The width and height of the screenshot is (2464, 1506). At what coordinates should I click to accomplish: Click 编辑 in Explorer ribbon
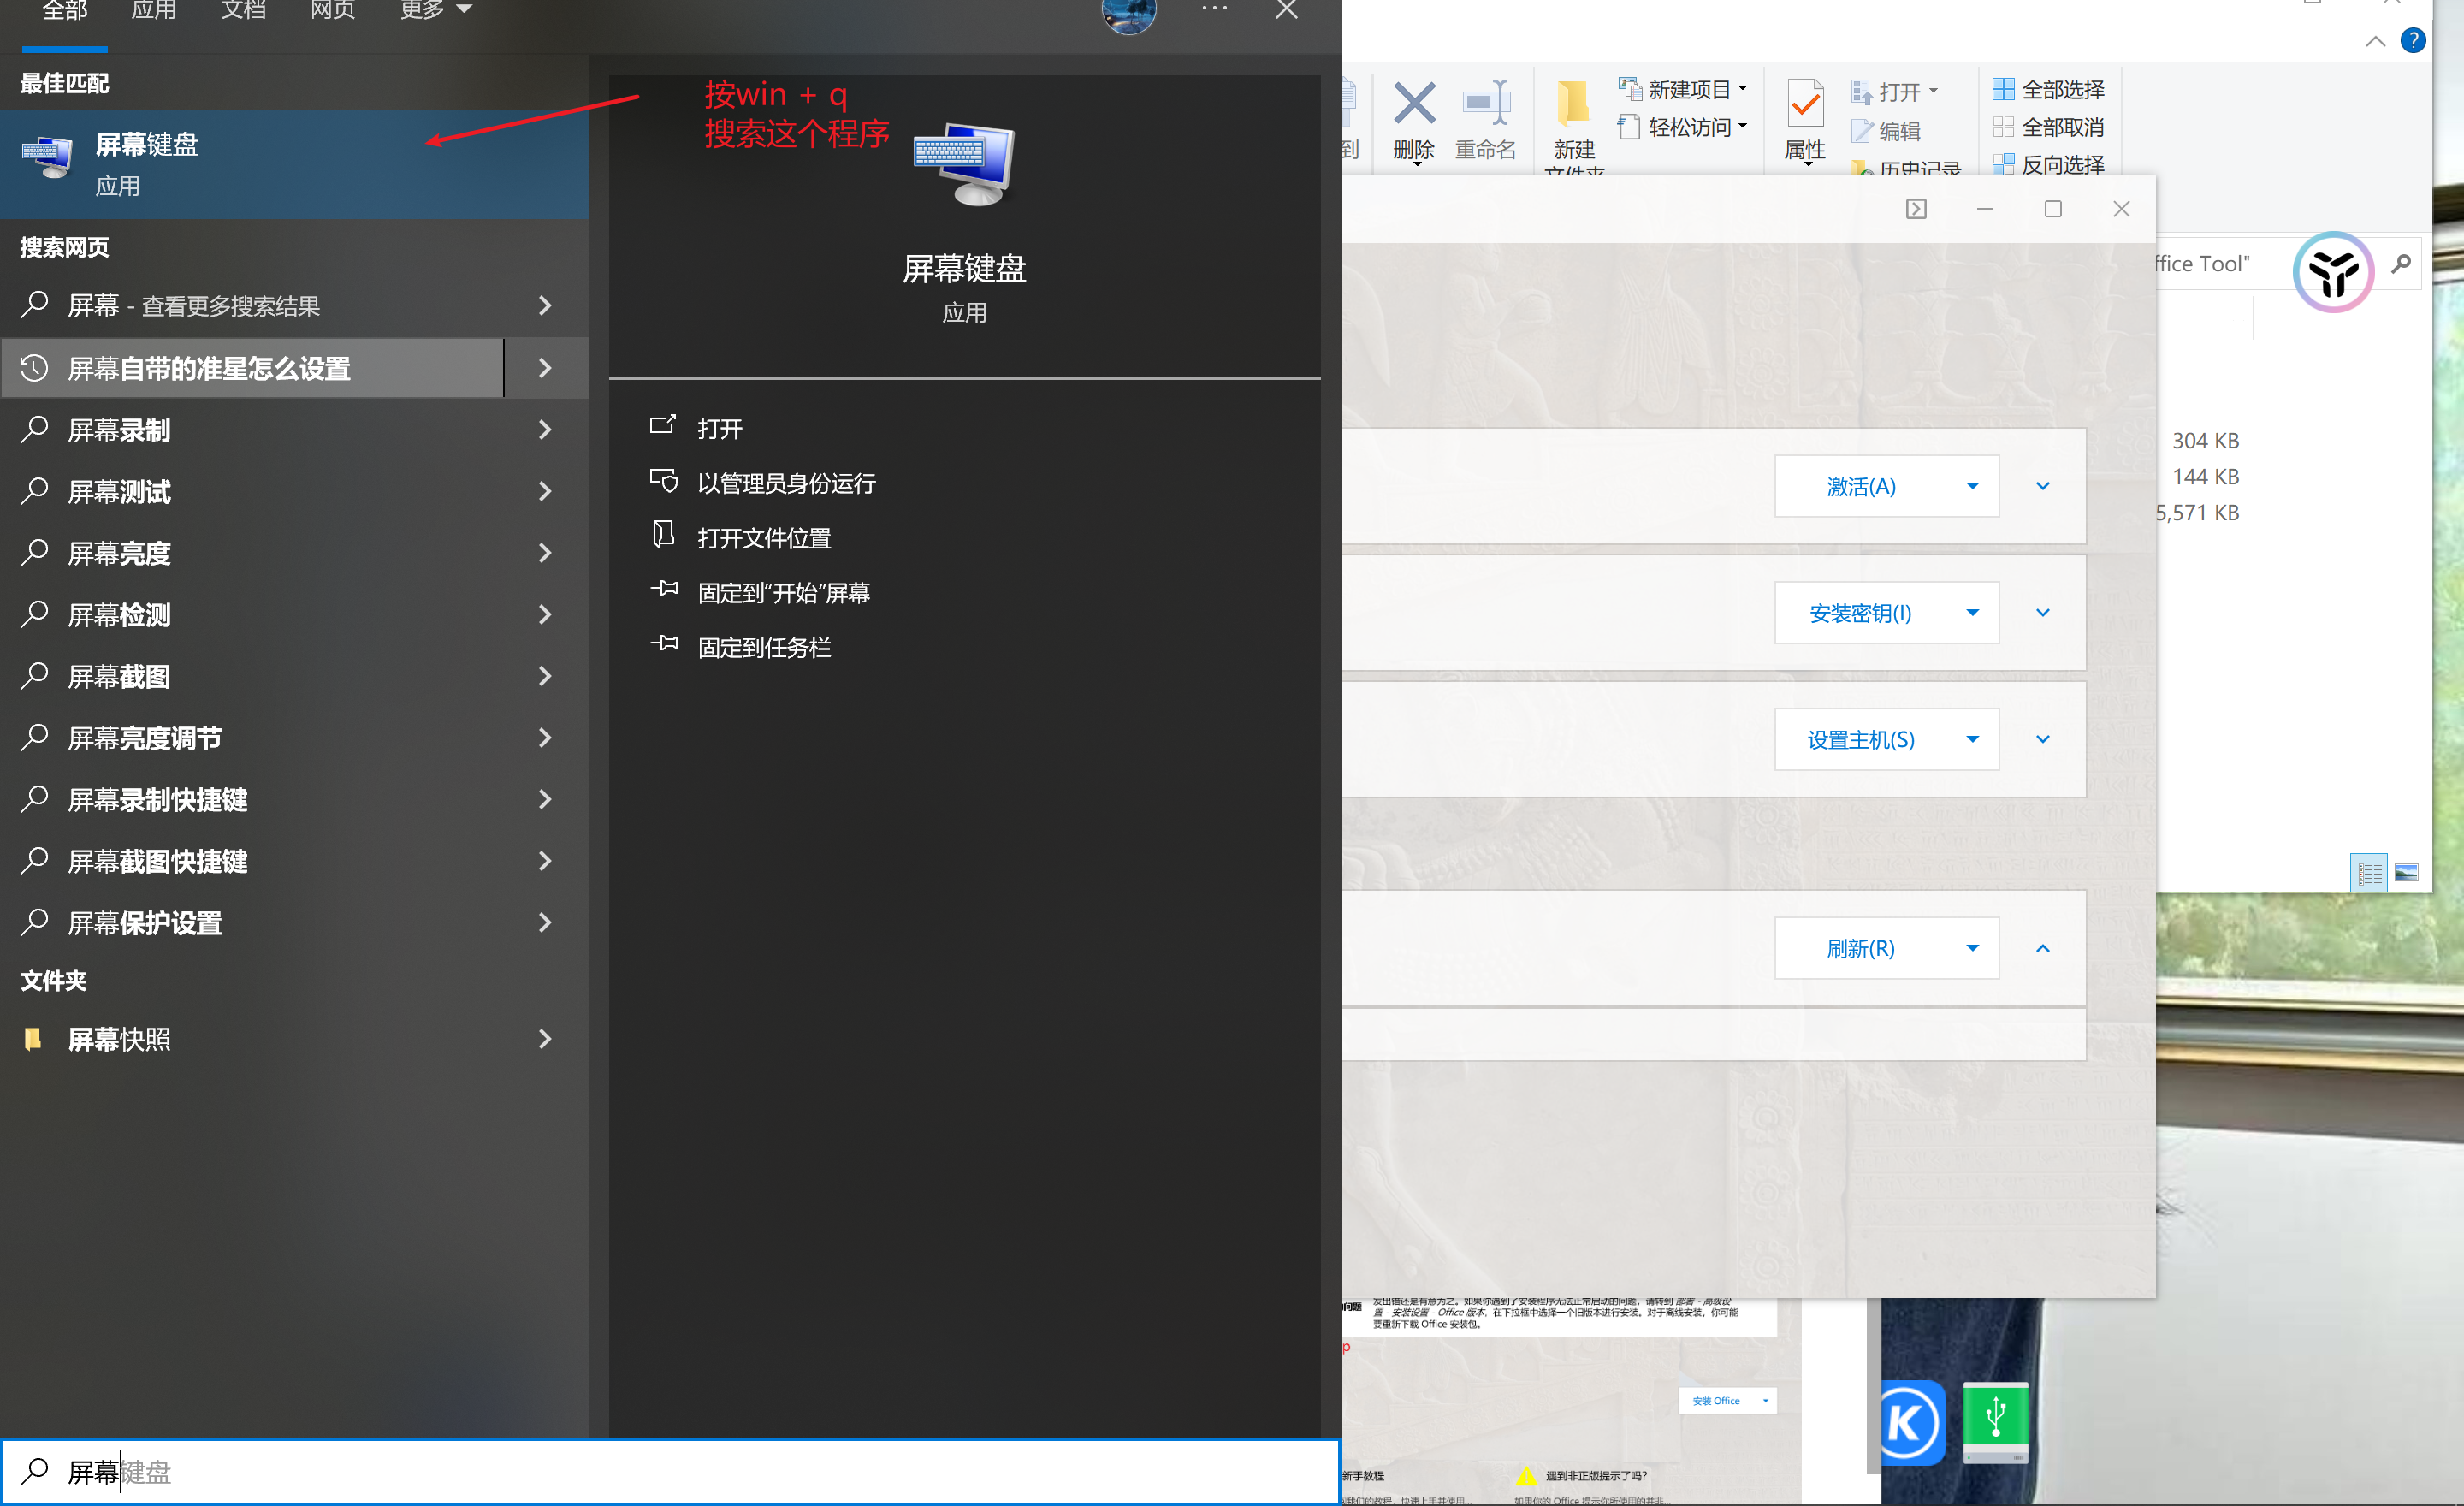click(x=1887, y=131)
